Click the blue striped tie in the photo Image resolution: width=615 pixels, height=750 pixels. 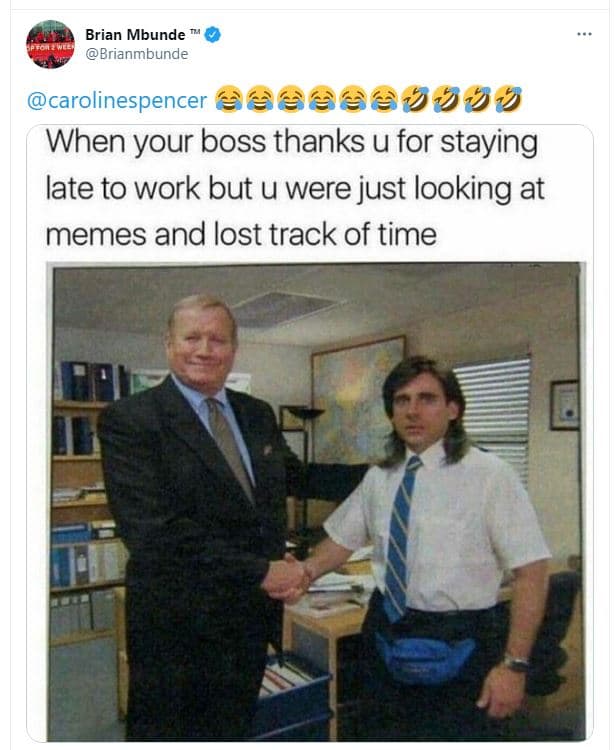(399, 538)
